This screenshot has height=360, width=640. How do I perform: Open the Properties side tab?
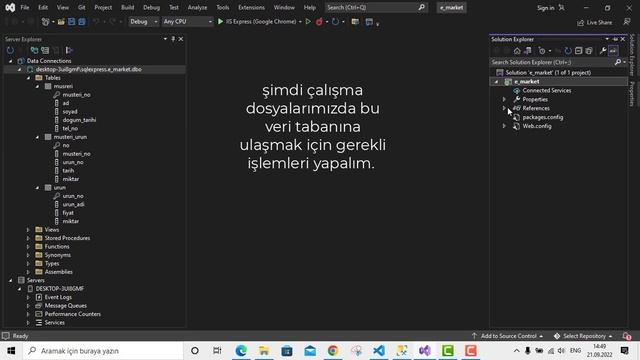pyautogui.click(x=632, y=94)
